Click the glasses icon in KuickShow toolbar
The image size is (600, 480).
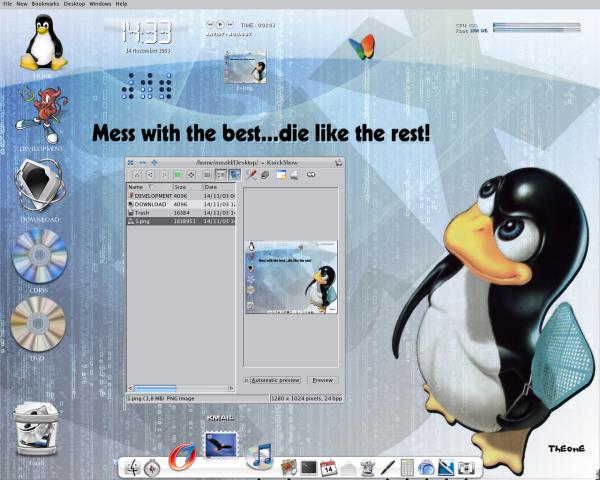point(311,175)
